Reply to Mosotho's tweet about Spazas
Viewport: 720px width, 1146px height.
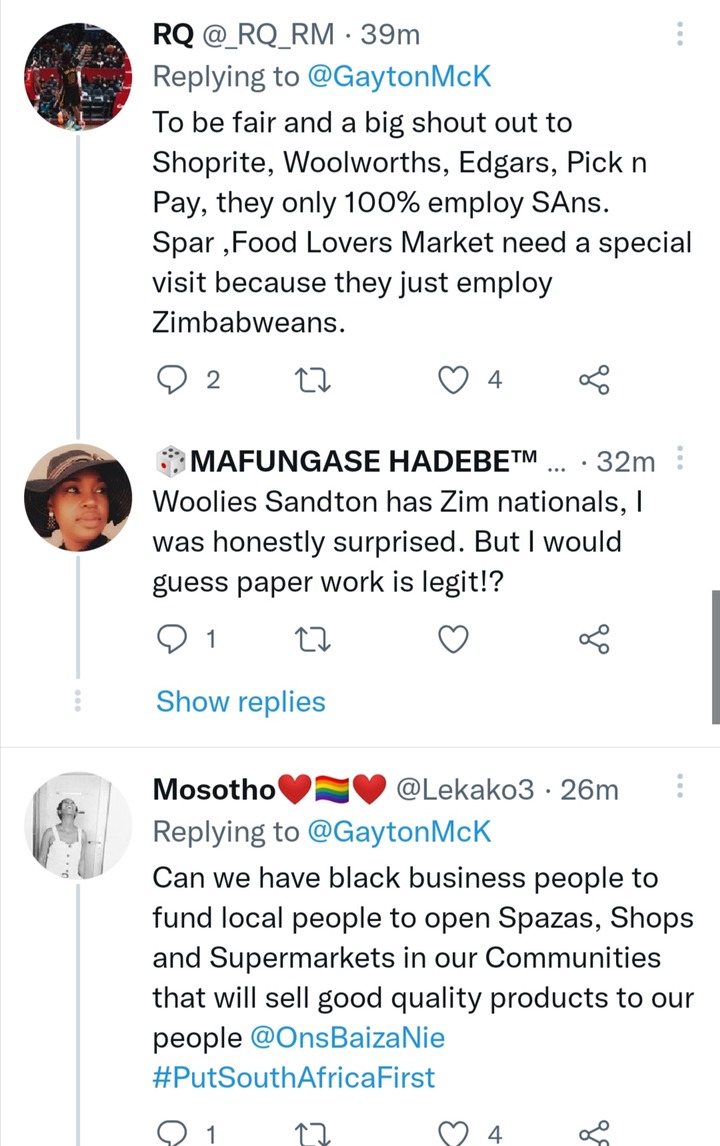pos(173,1133)
